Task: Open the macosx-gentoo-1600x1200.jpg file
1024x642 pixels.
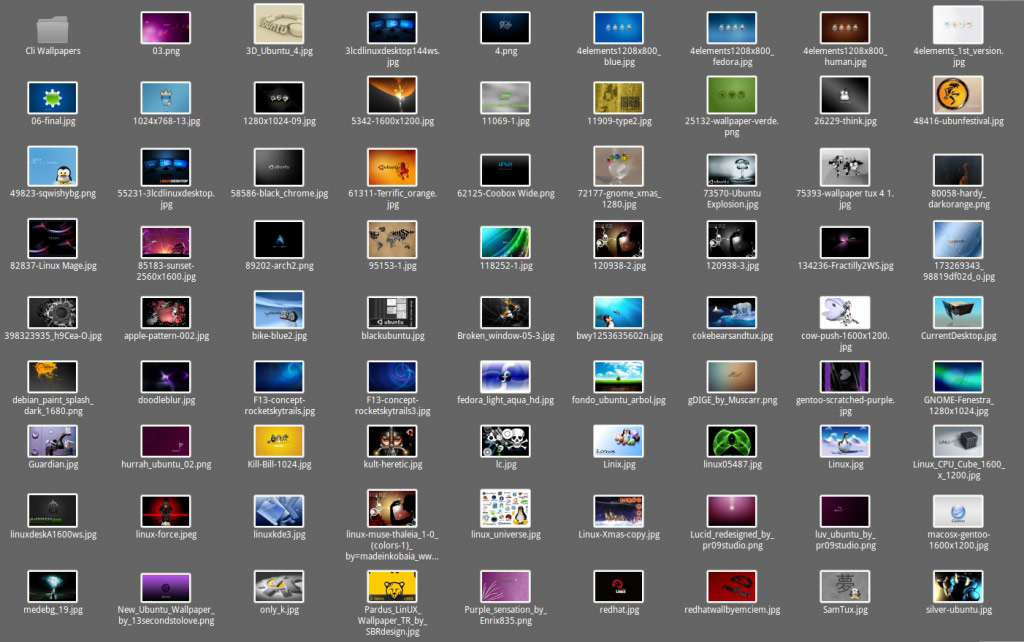Action: [957, 513]
